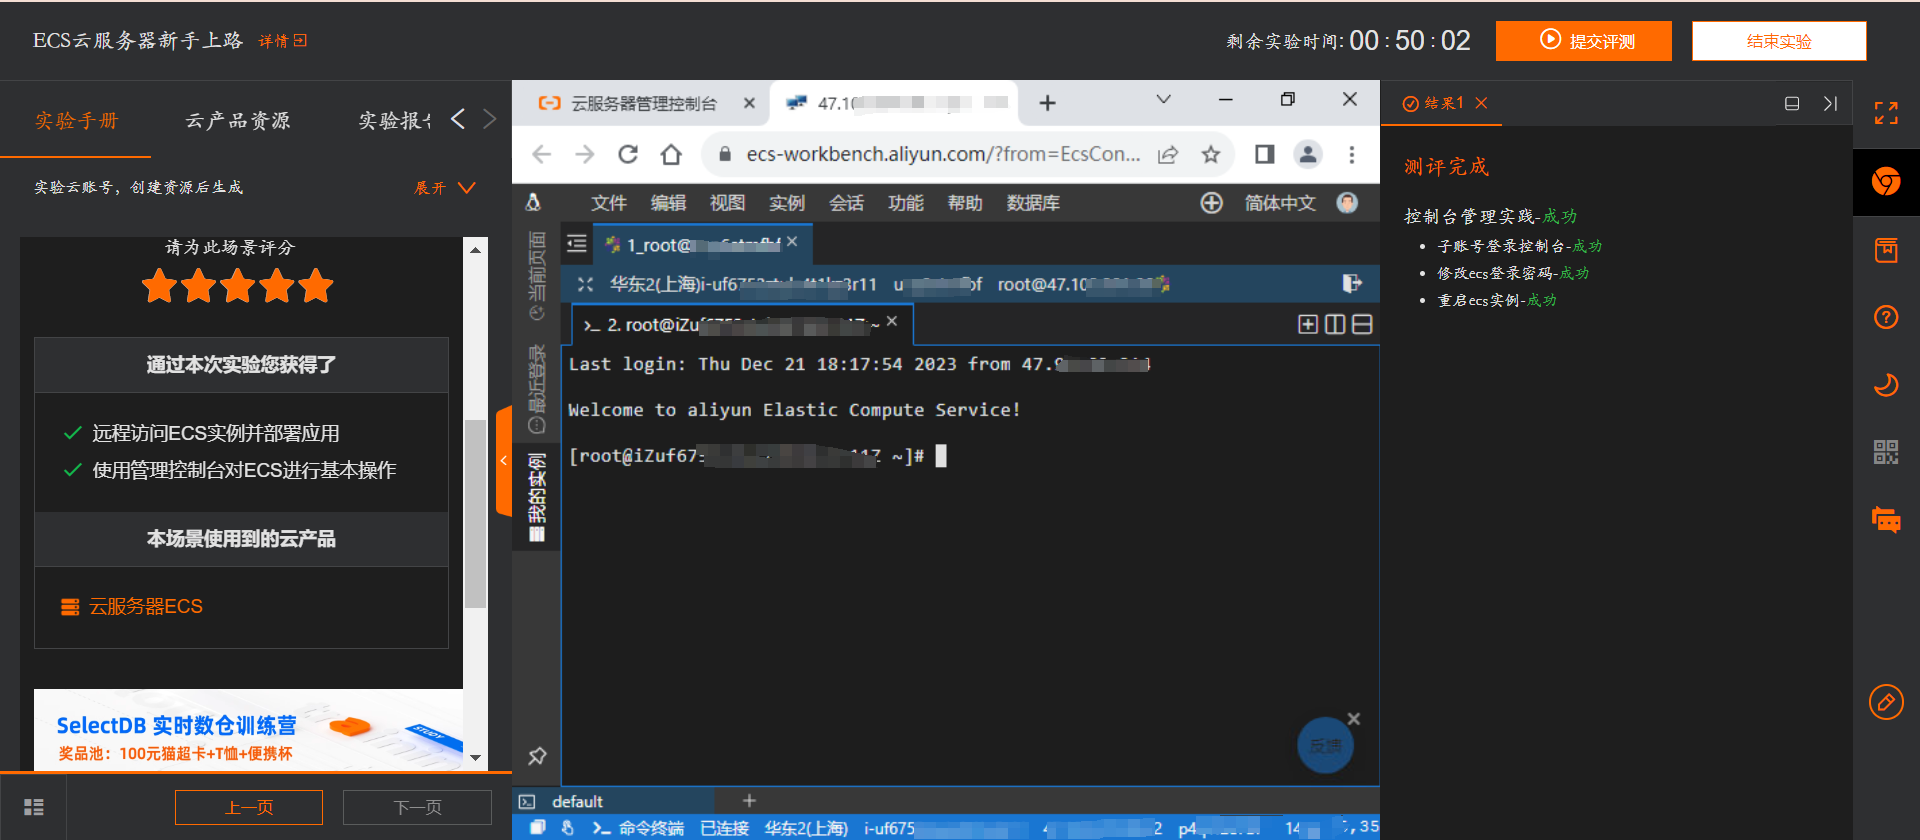Share this page icon in address bar
1920x840 pixels.
(1168, 154)
